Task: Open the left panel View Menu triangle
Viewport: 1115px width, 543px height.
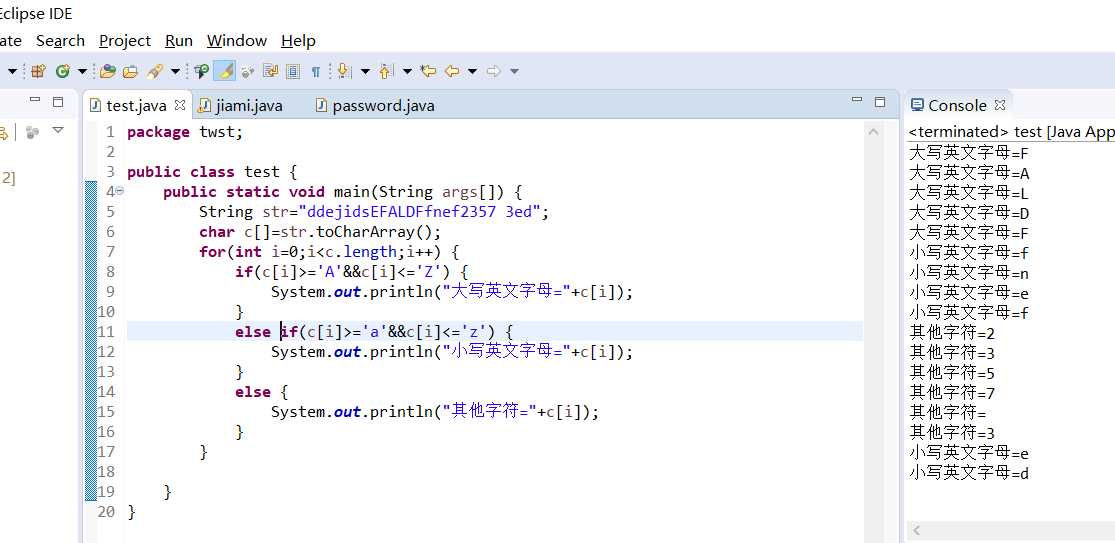Action: point(58,131)
